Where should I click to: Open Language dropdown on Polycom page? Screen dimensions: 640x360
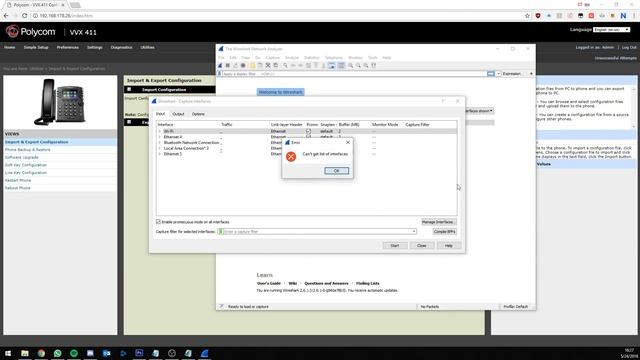pyautogui.click(x=611, y=30)
